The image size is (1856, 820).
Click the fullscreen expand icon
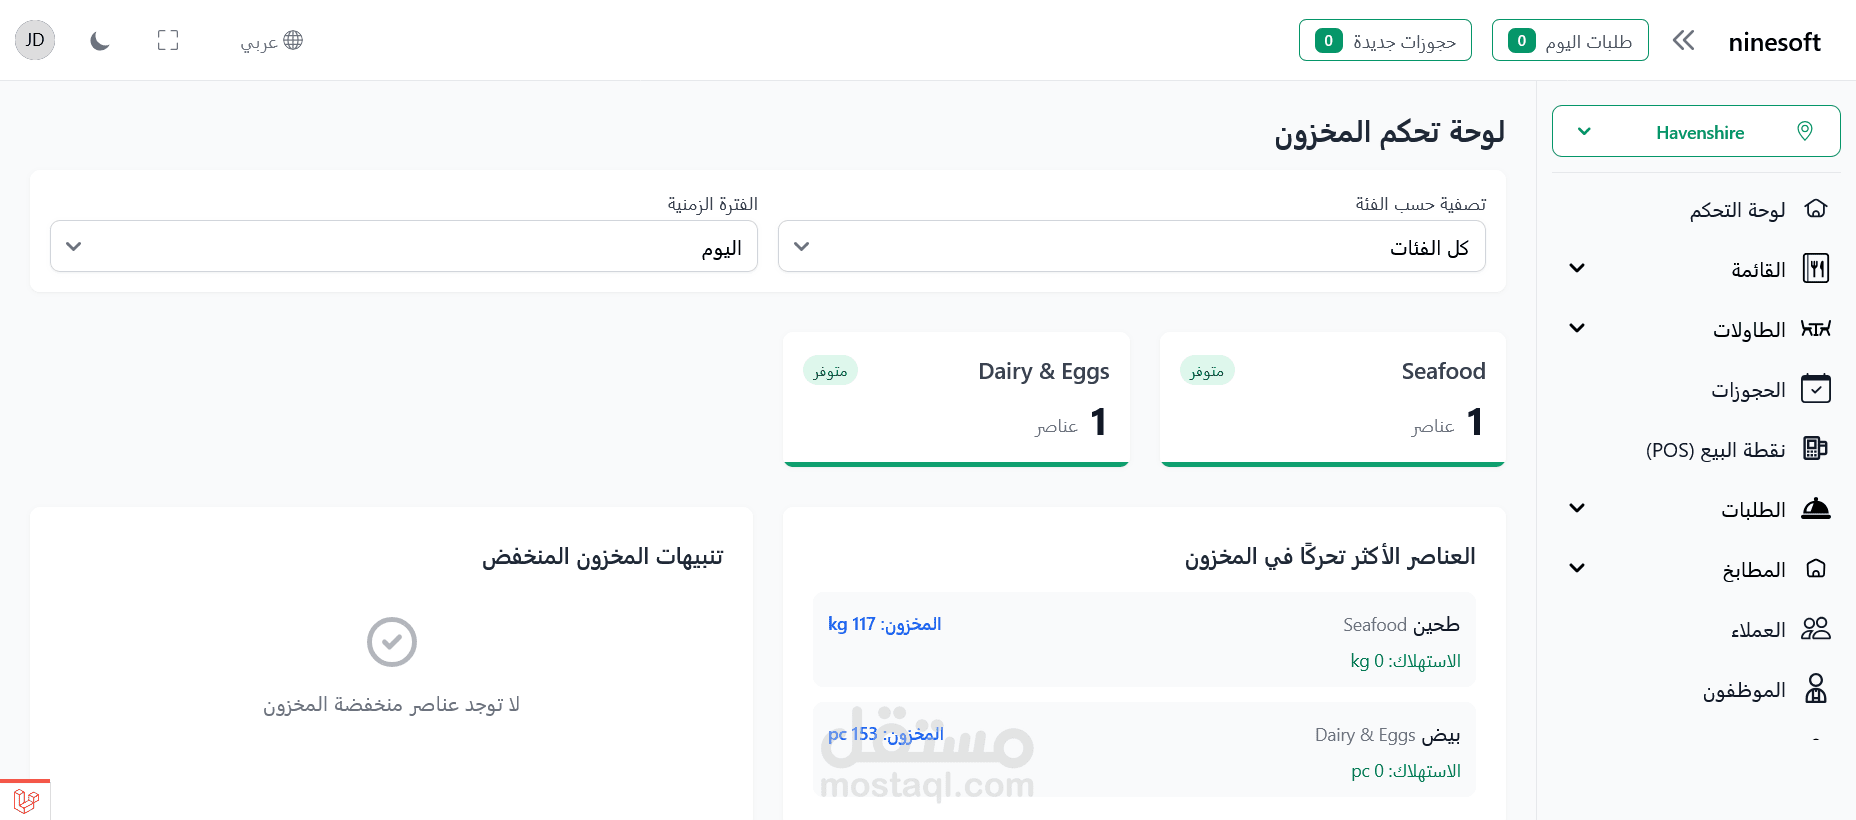168,41
